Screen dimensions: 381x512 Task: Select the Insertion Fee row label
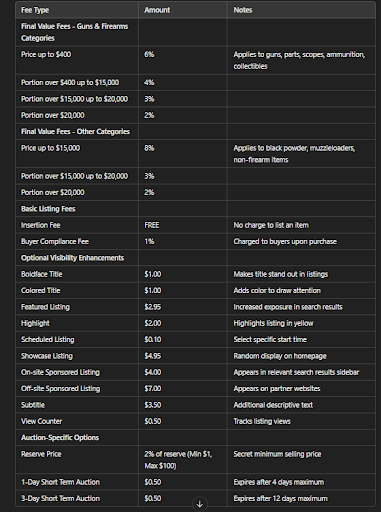click(41, 225)
